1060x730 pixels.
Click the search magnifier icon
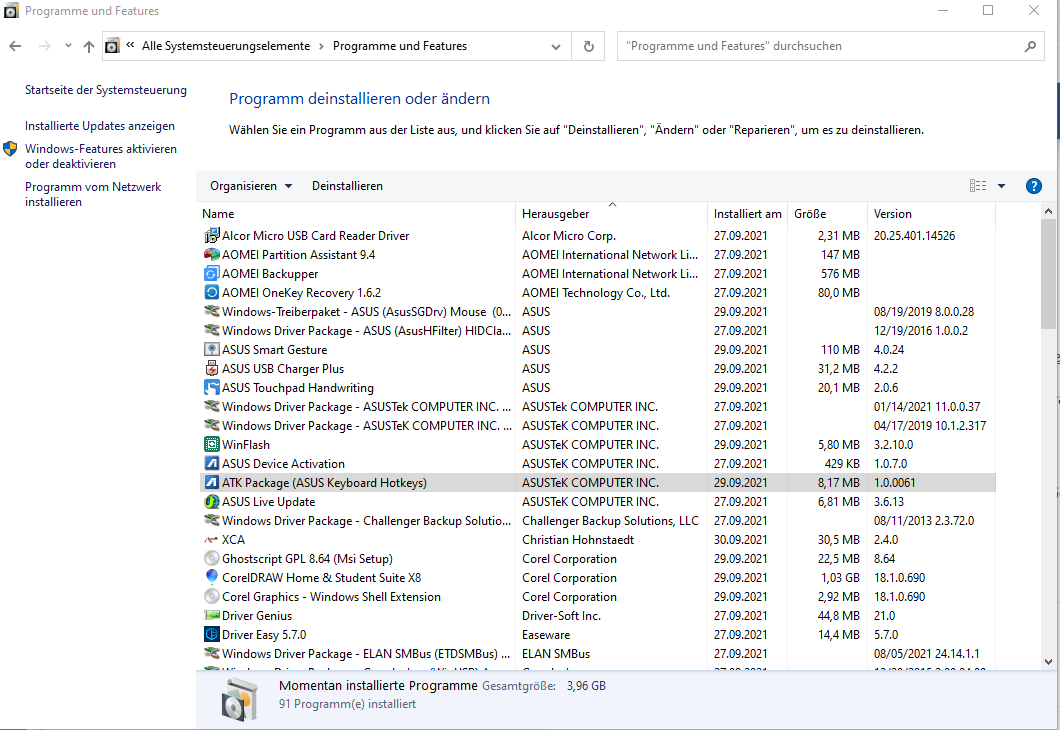pyautogui.click(x=1030, y=46)
